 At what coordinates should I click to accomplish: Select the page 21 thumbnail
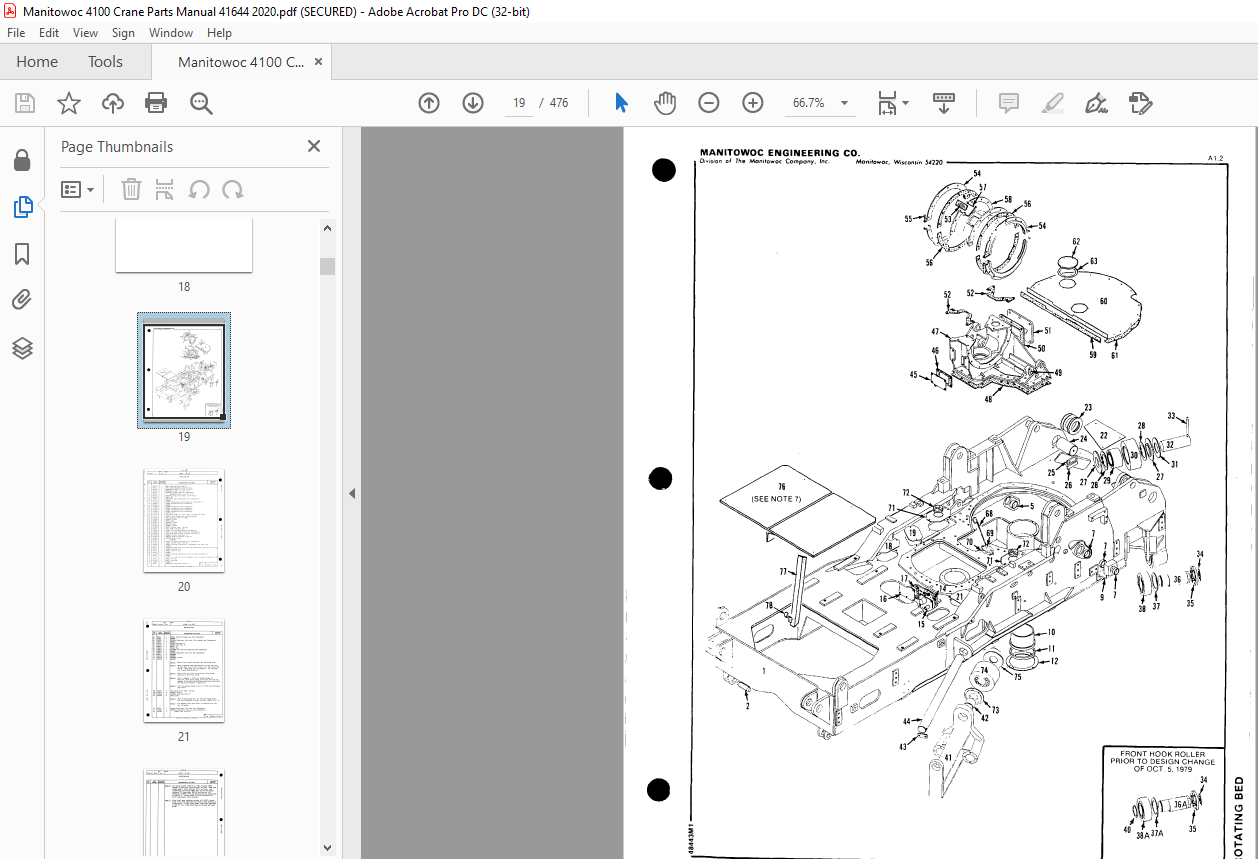click(x=184, y=671)
